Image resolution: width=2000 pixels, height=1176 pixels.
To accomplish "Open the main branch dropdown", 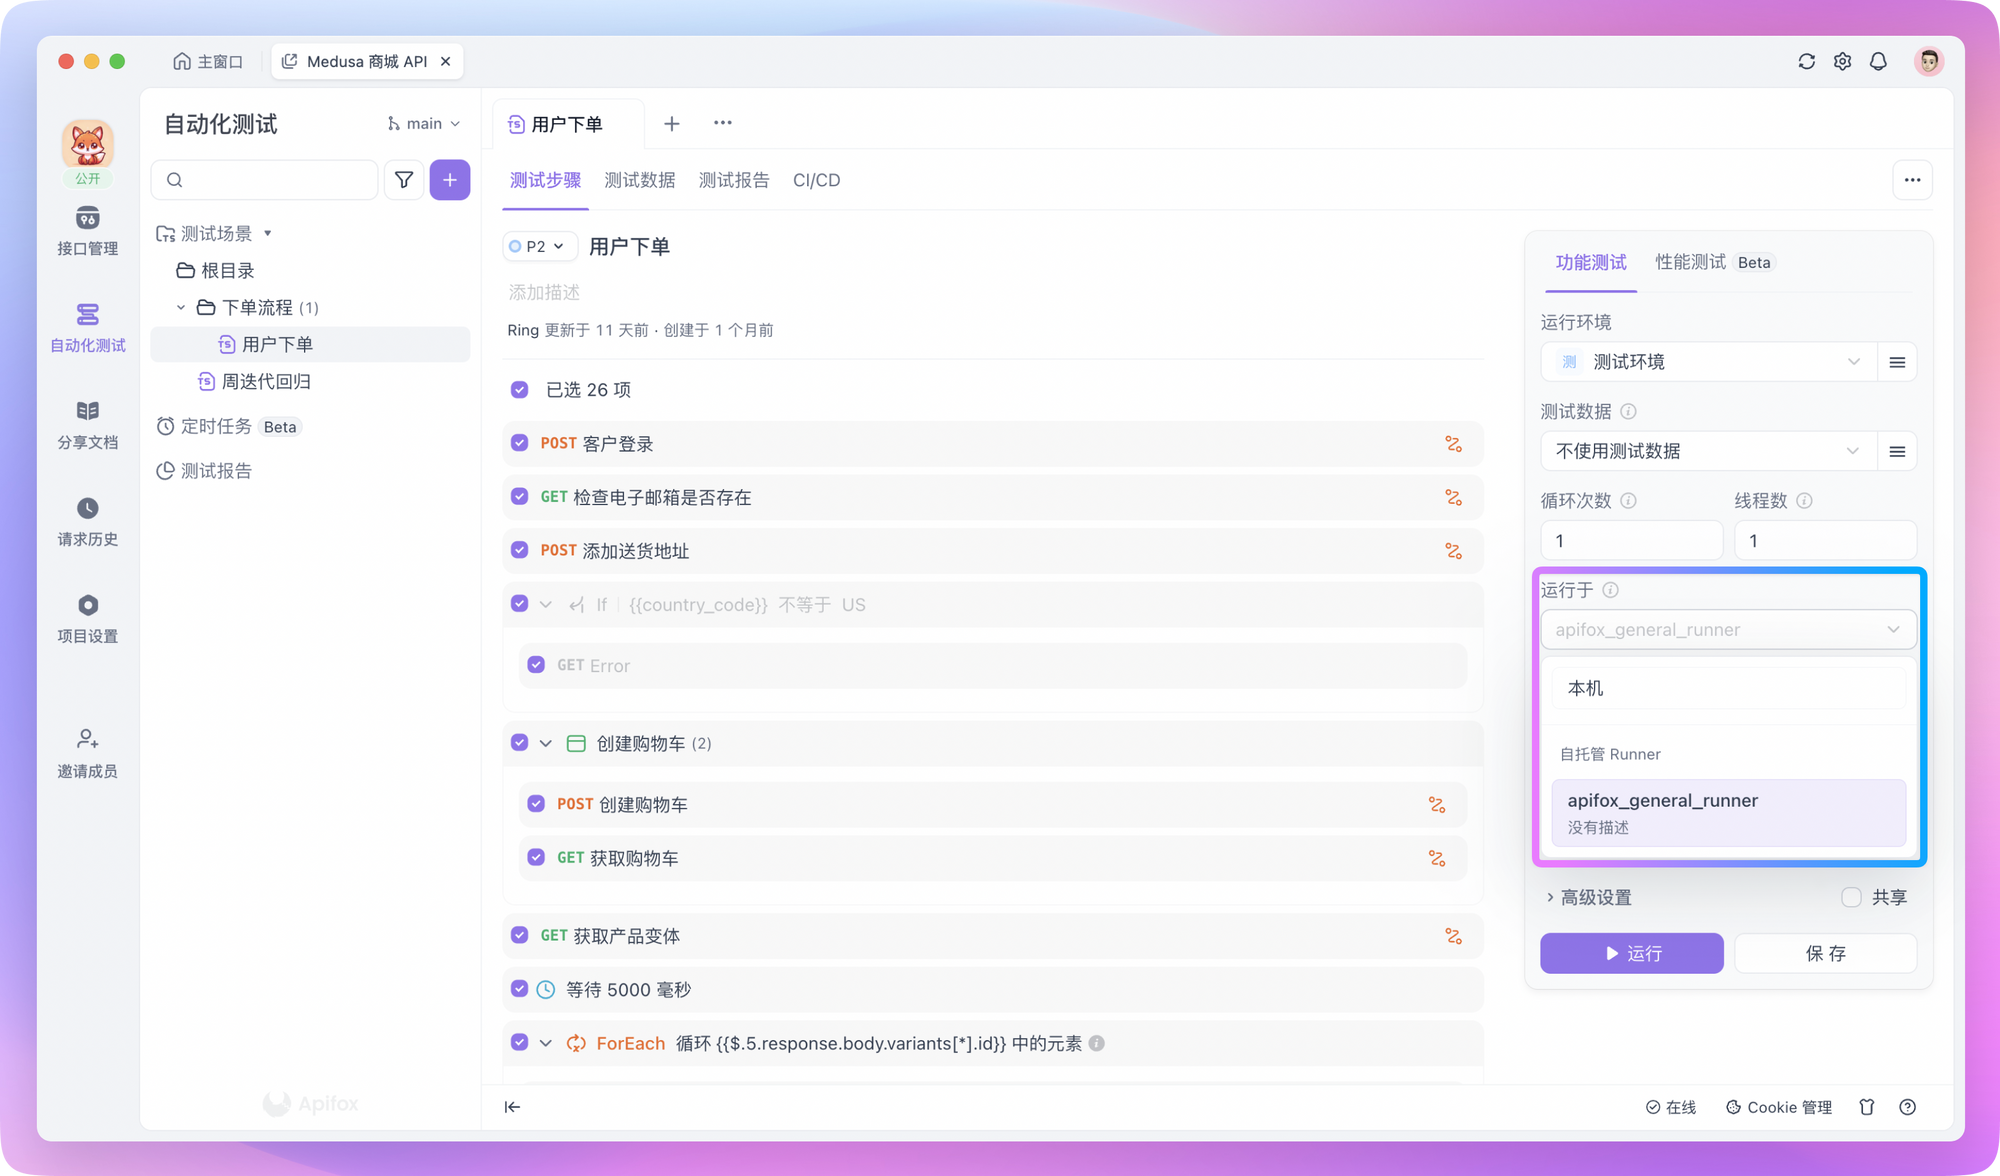I will [x=423, y=124].
